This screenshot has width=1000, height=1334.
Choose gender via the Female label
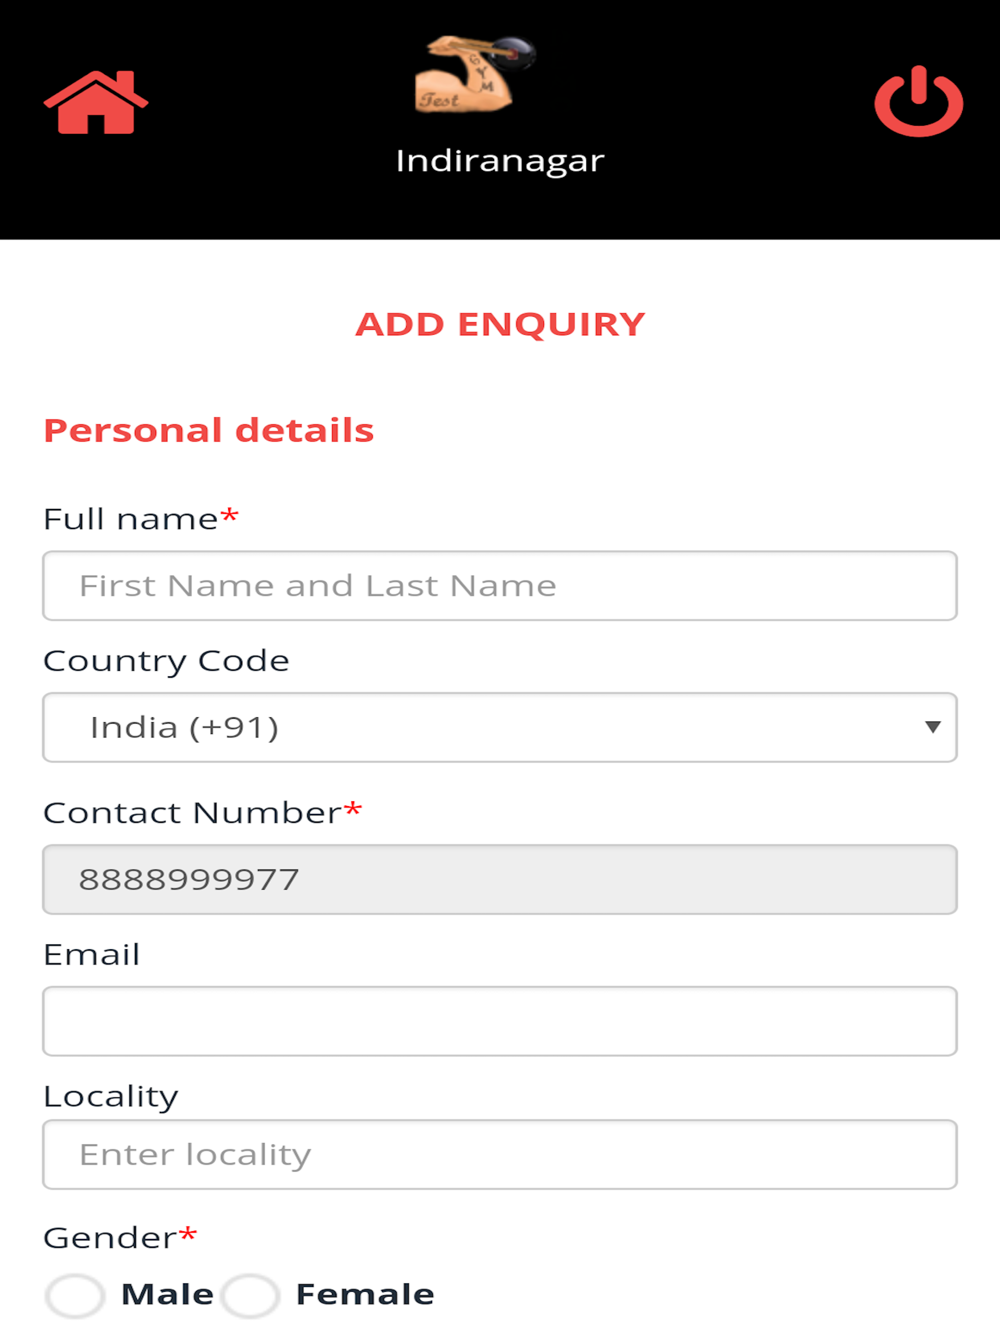(365, 1295)
